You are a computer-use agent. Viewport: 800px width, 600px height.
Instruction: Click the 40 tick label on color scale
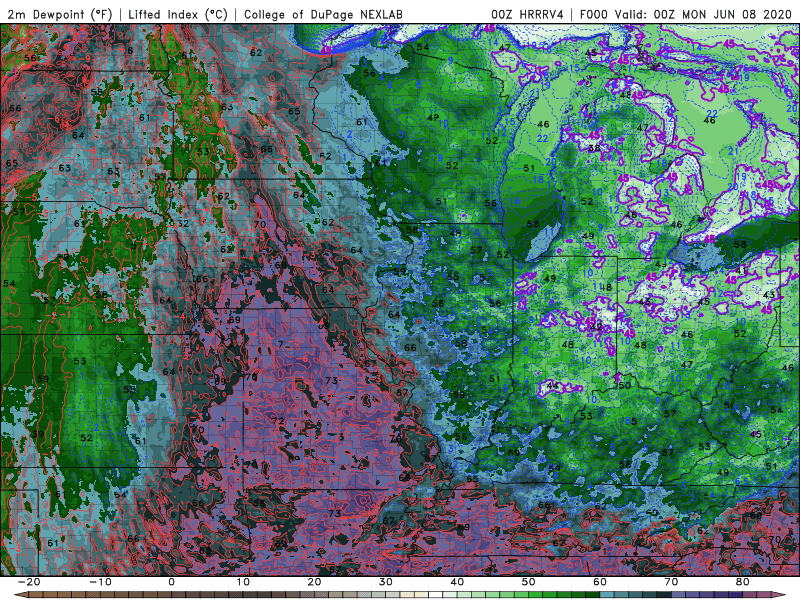coord(457,582)
